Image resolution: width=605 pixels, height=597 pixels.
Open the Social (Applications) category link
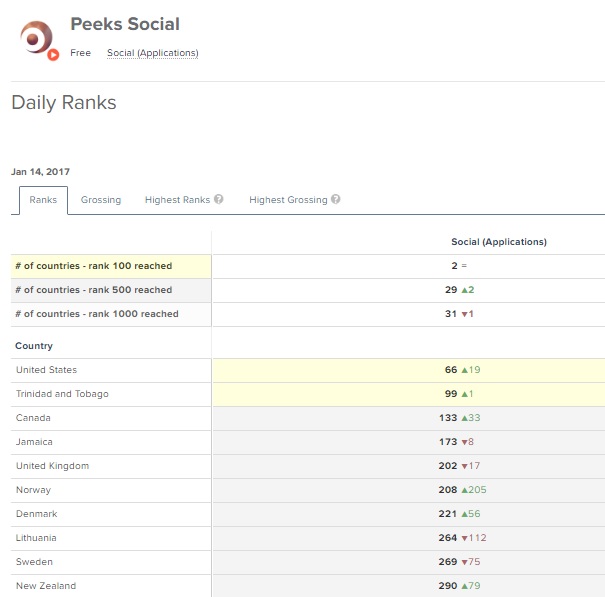[153, 53]
